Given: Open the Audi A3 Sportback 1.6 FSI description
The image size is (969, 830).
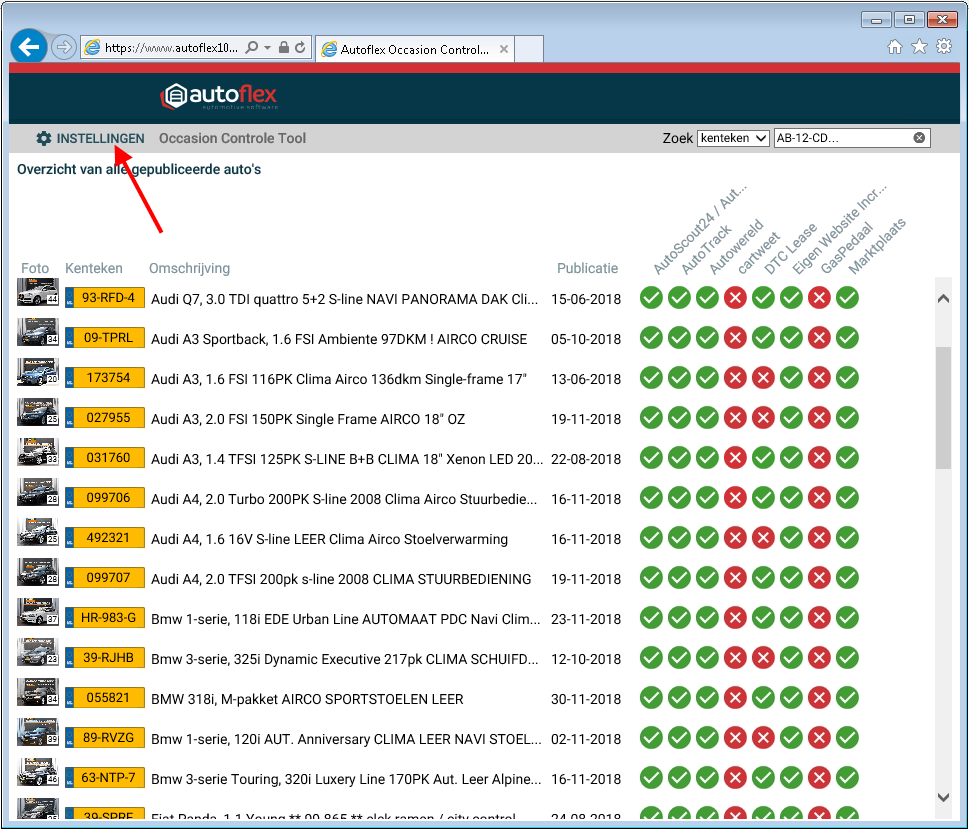Looking at the screenshot, I should pyautogui.click(x=339, y=339).
